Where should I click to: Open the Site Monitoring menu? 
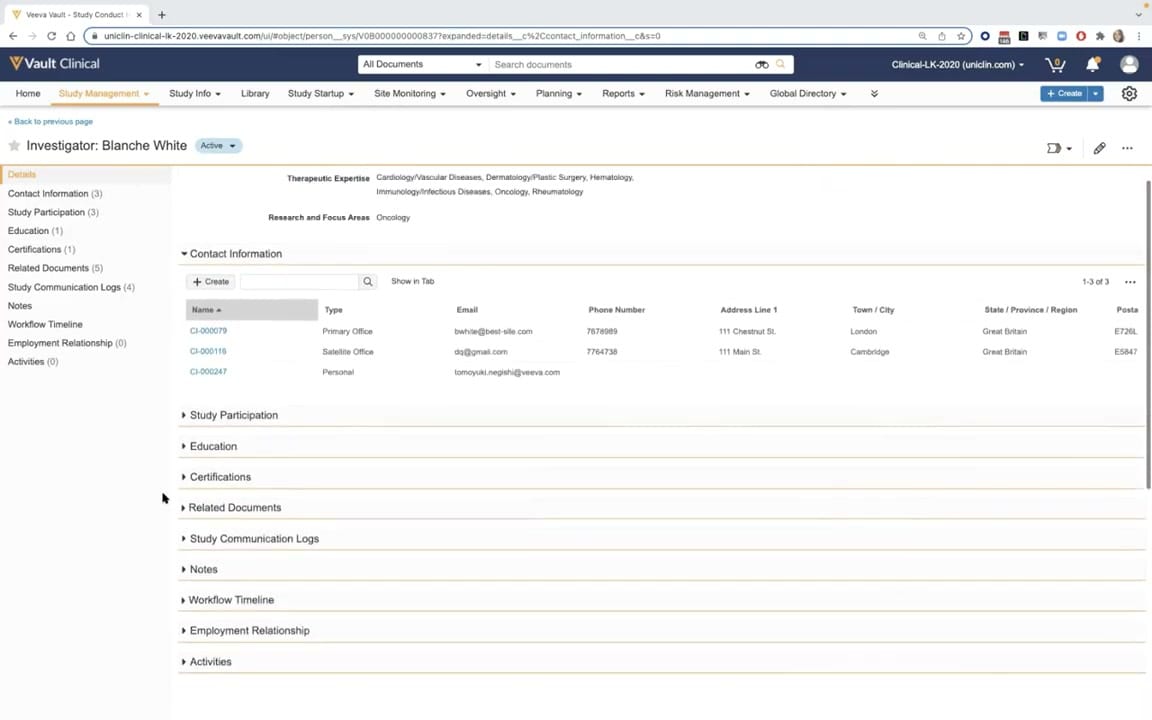tap(410, 93)
